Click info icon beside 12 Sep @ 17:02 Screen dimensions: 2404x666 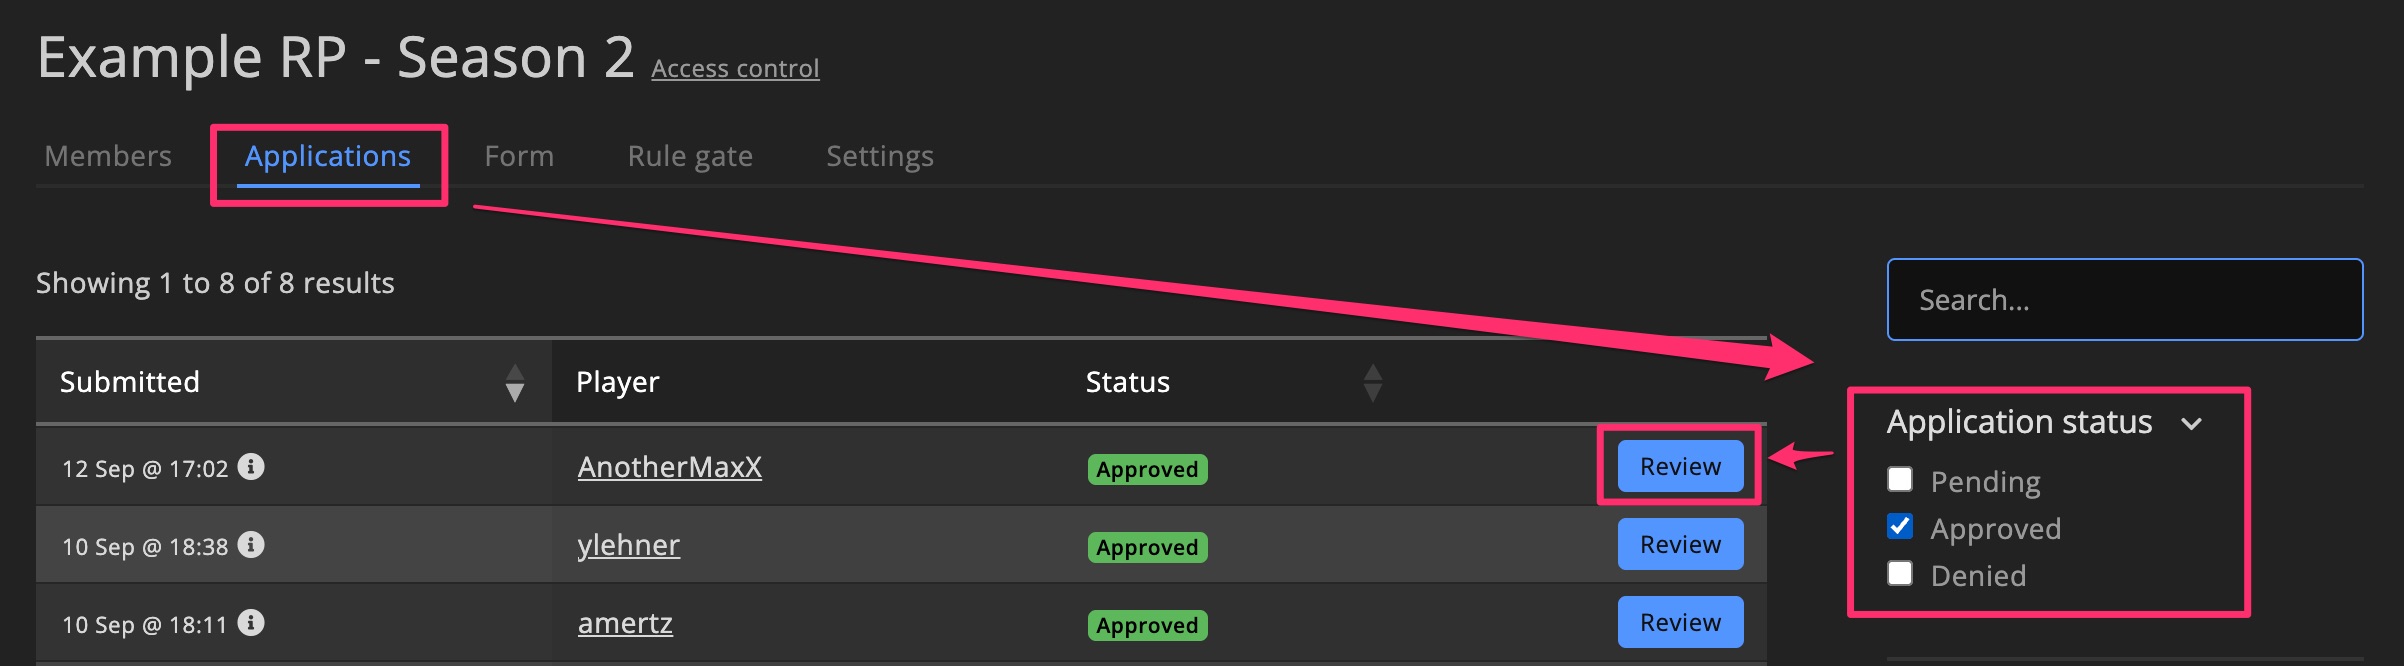(x=251, y=467)
